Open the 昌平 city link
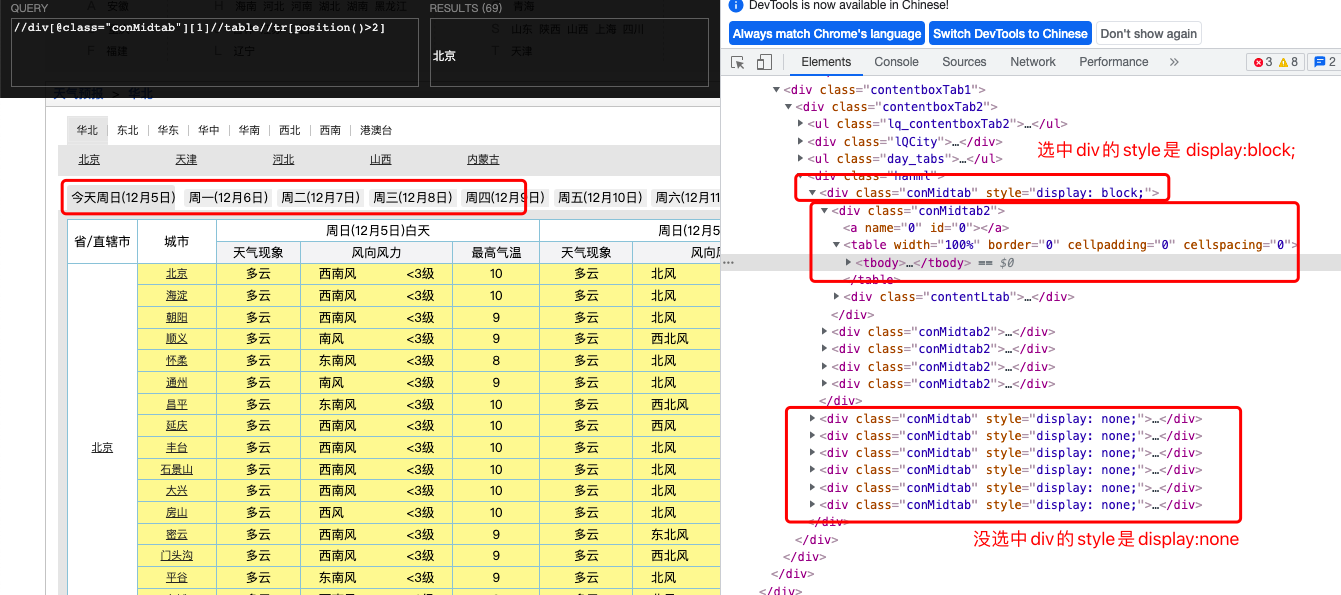This screenshot has height=595, width=1341. pyautogui.click(x=176, y=405)
